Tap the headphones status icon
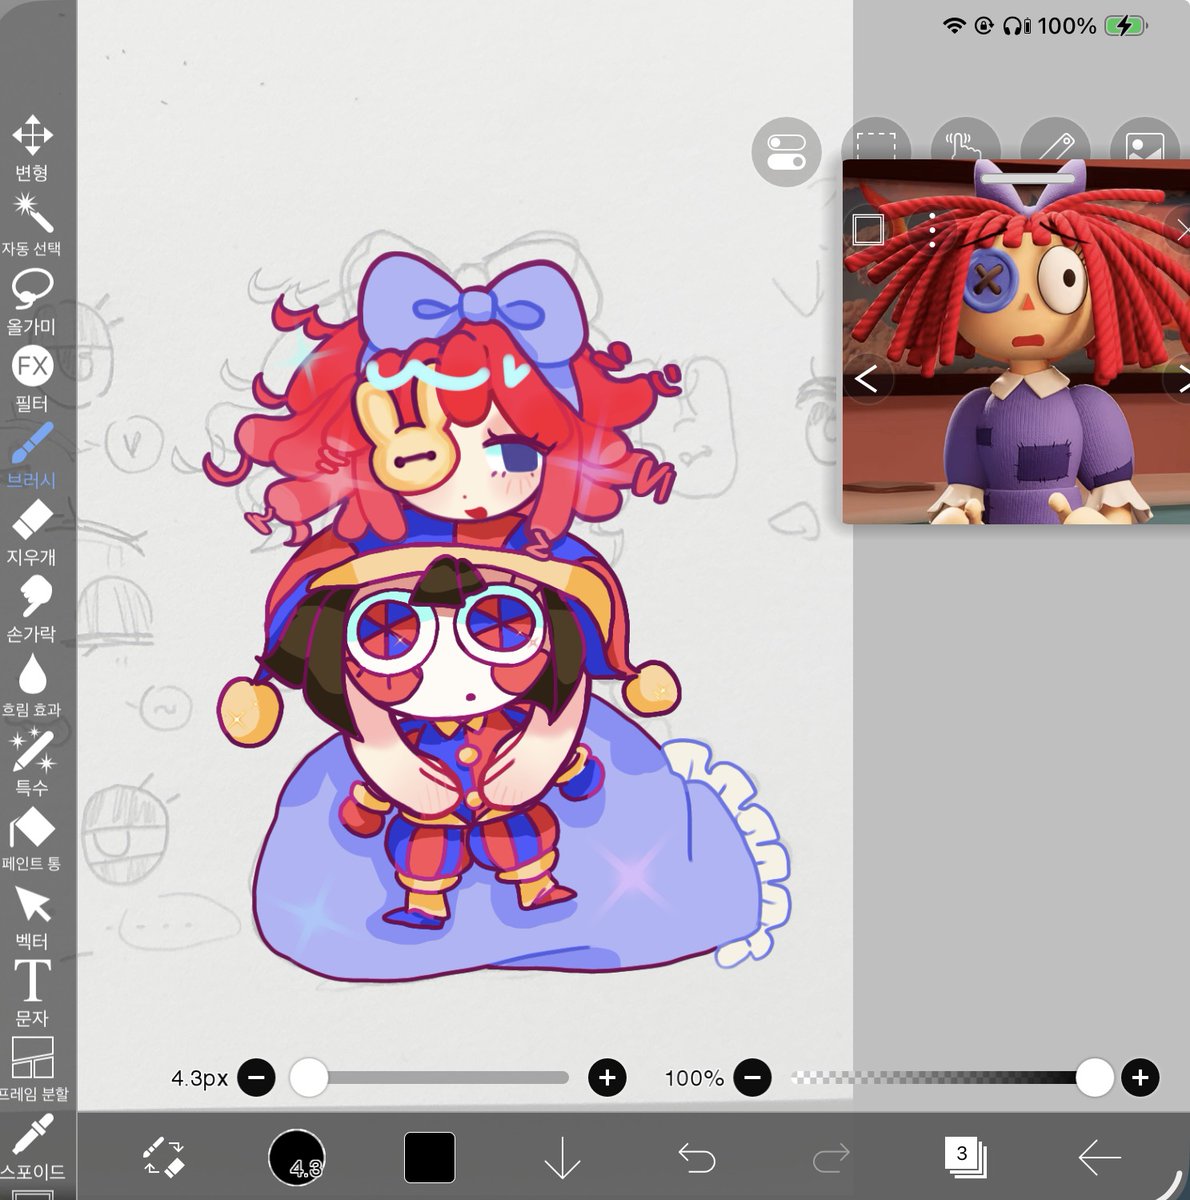Screen dimensions: 1190x1200 tap(1017, 26)
